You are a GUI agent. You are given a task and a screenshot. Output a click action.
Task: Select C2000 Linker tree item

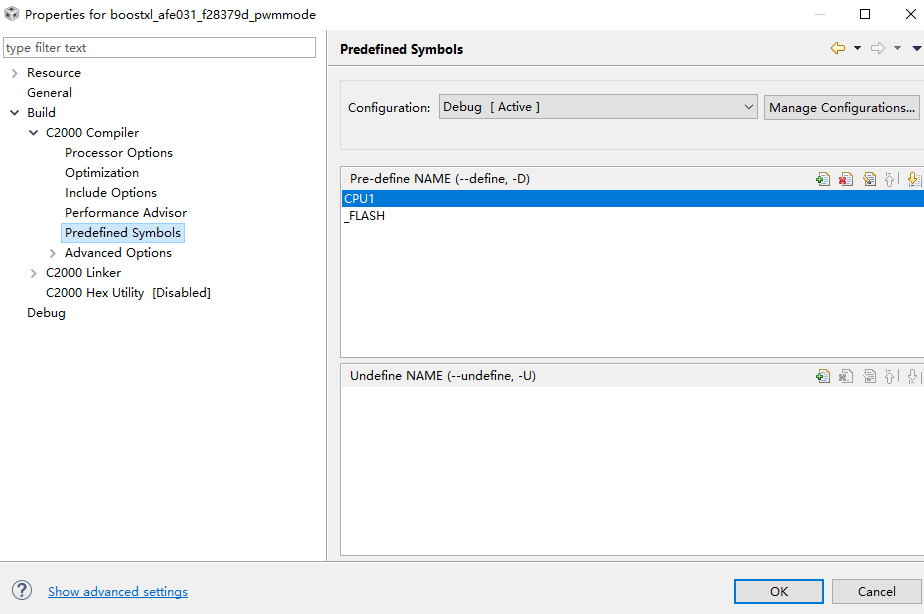coord(83,273)
